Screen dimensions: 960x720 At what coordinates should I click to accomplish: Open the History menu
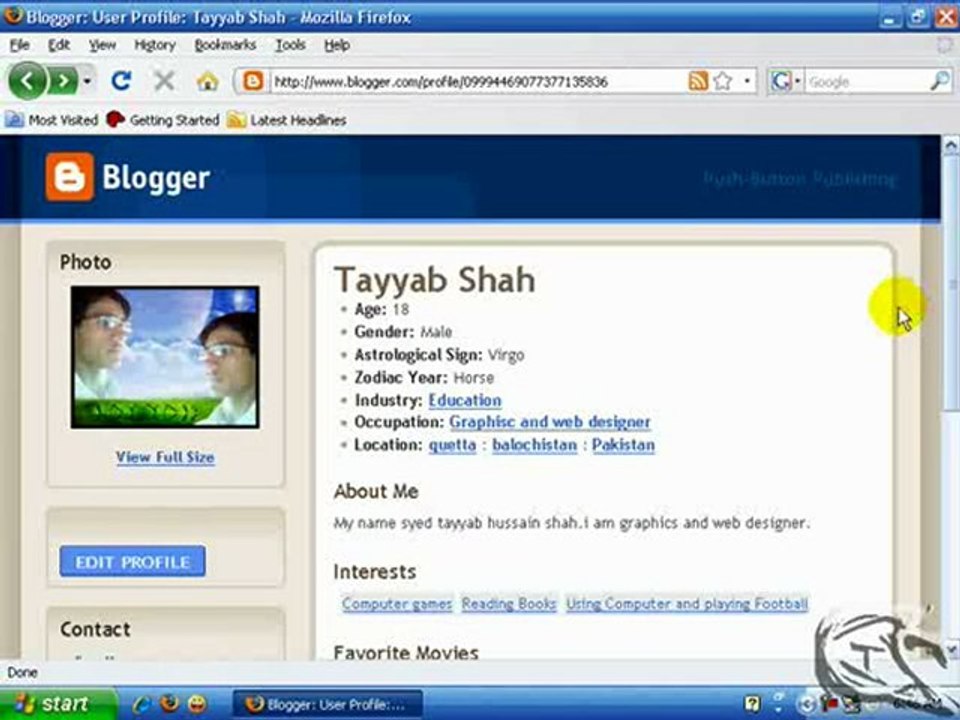(155, 45)
